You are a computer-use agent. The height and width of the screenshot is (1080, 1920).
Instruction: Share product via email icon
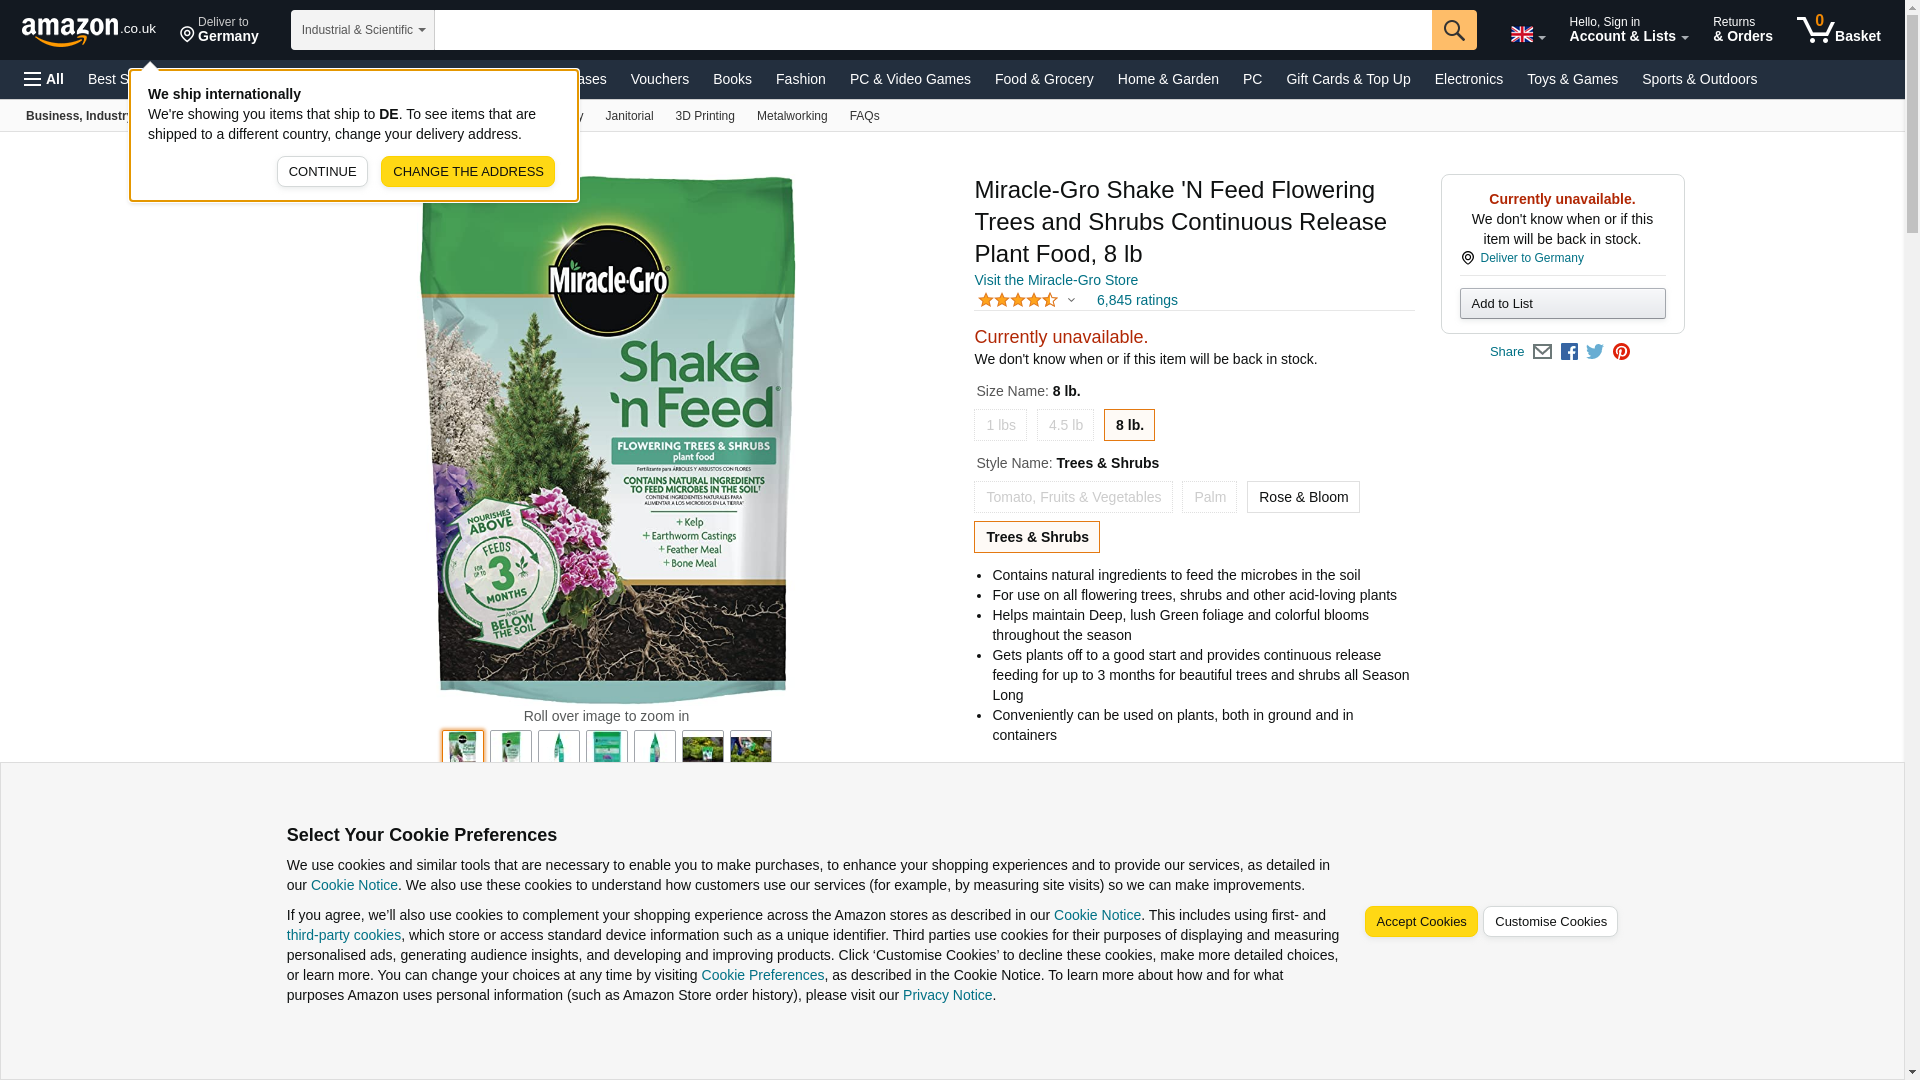tap(1542, 352)
